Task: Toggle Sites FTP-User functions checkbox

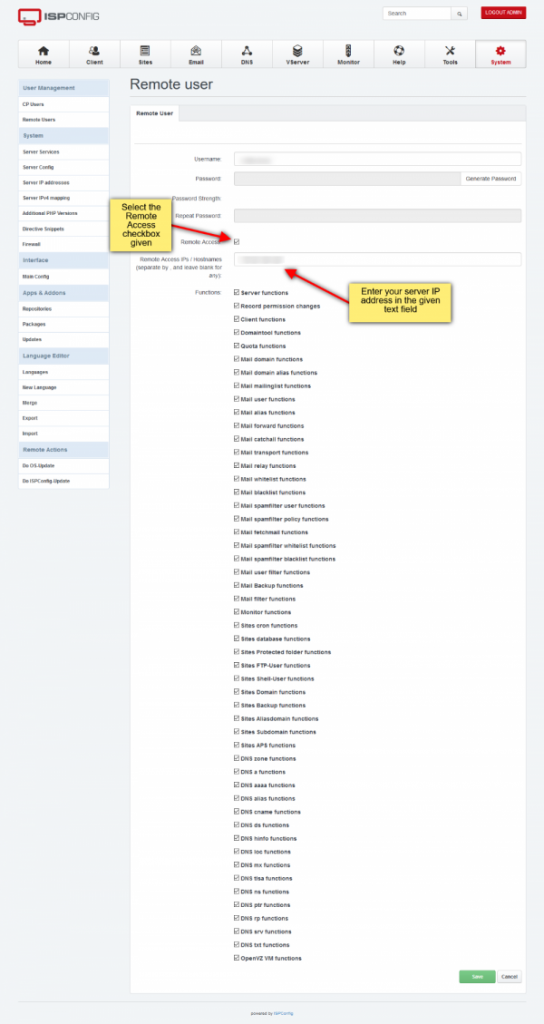Action: click(x=236, y=665)
